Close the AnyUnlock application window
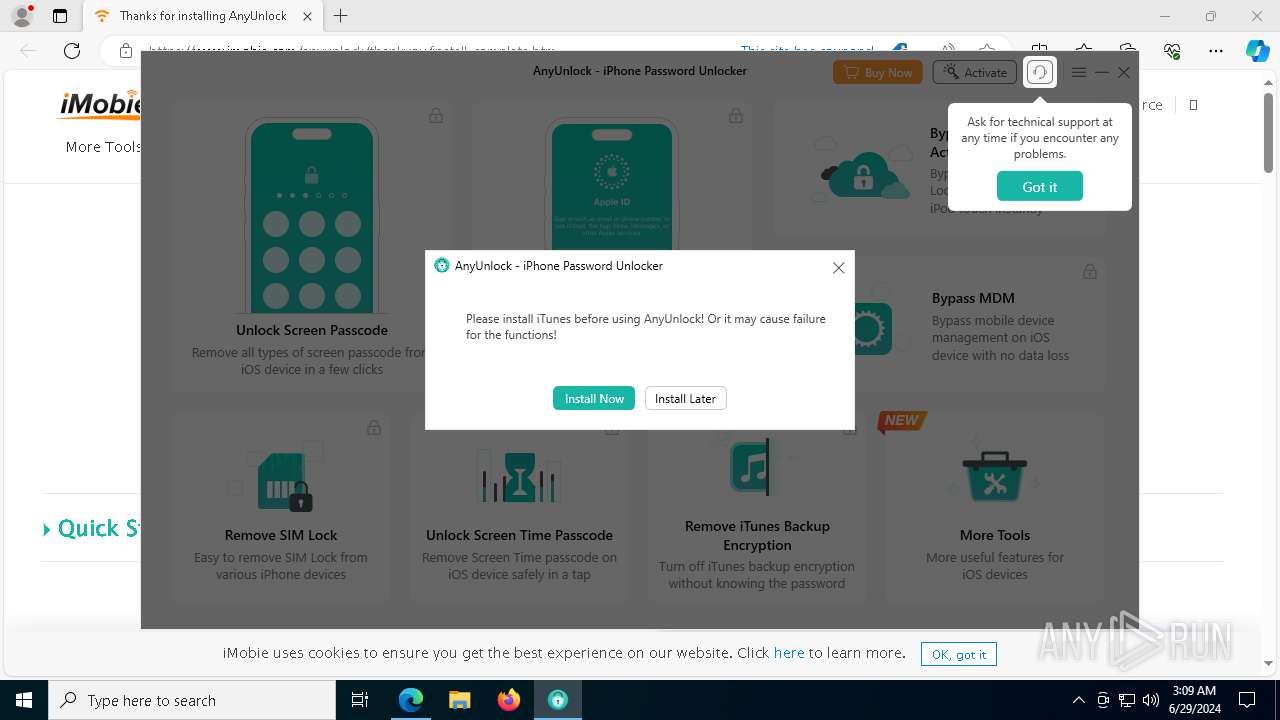The width and height of the screenshot is (1280, 720). pos(1124,72)
